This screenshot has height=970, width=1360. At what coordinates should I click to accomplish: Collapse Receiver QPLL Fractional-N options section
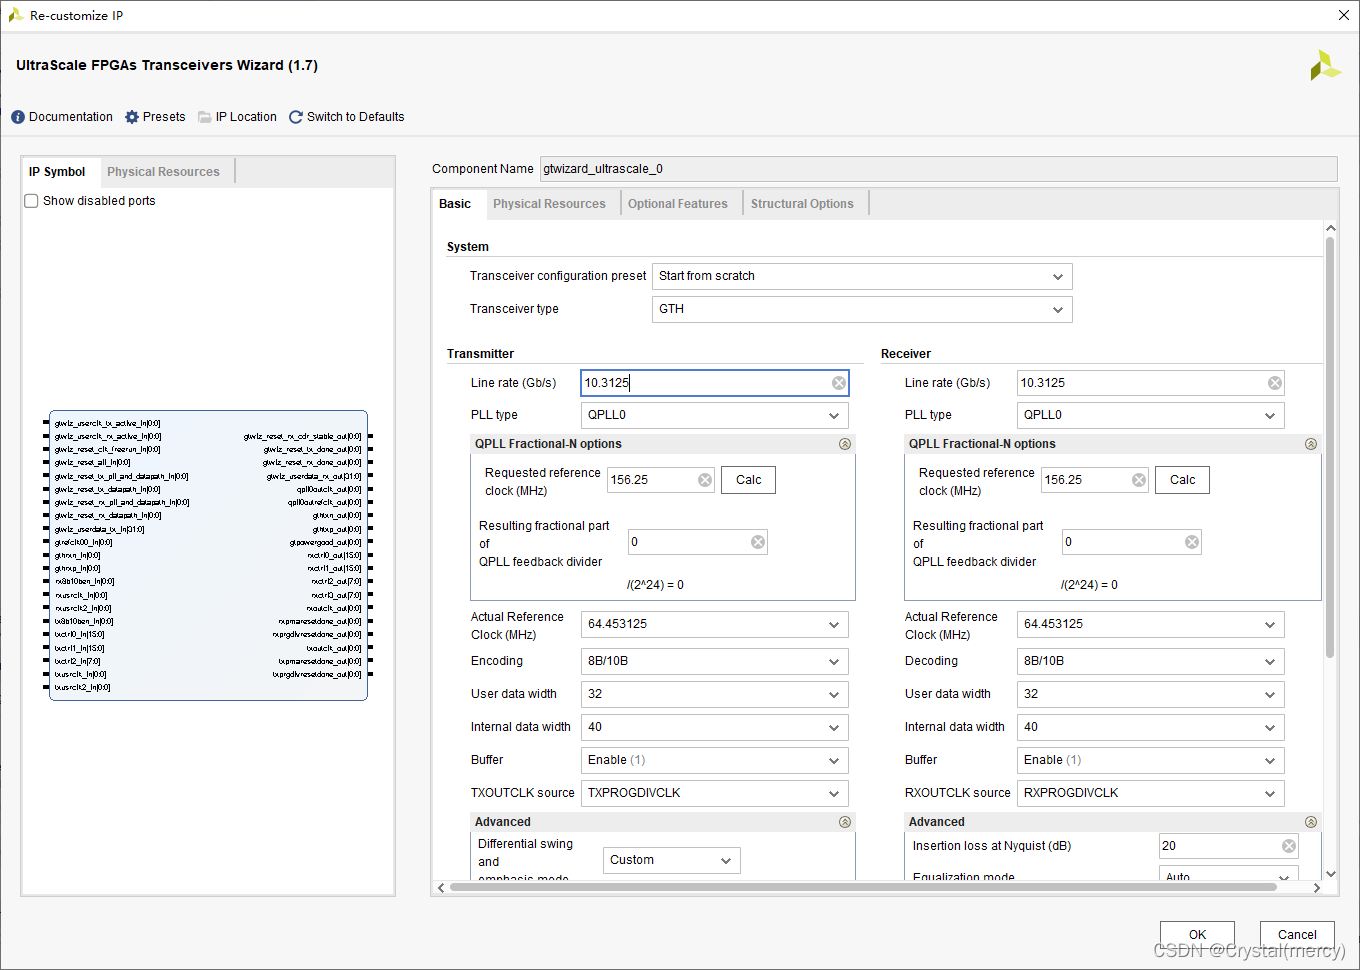(x=1311, y=444)
